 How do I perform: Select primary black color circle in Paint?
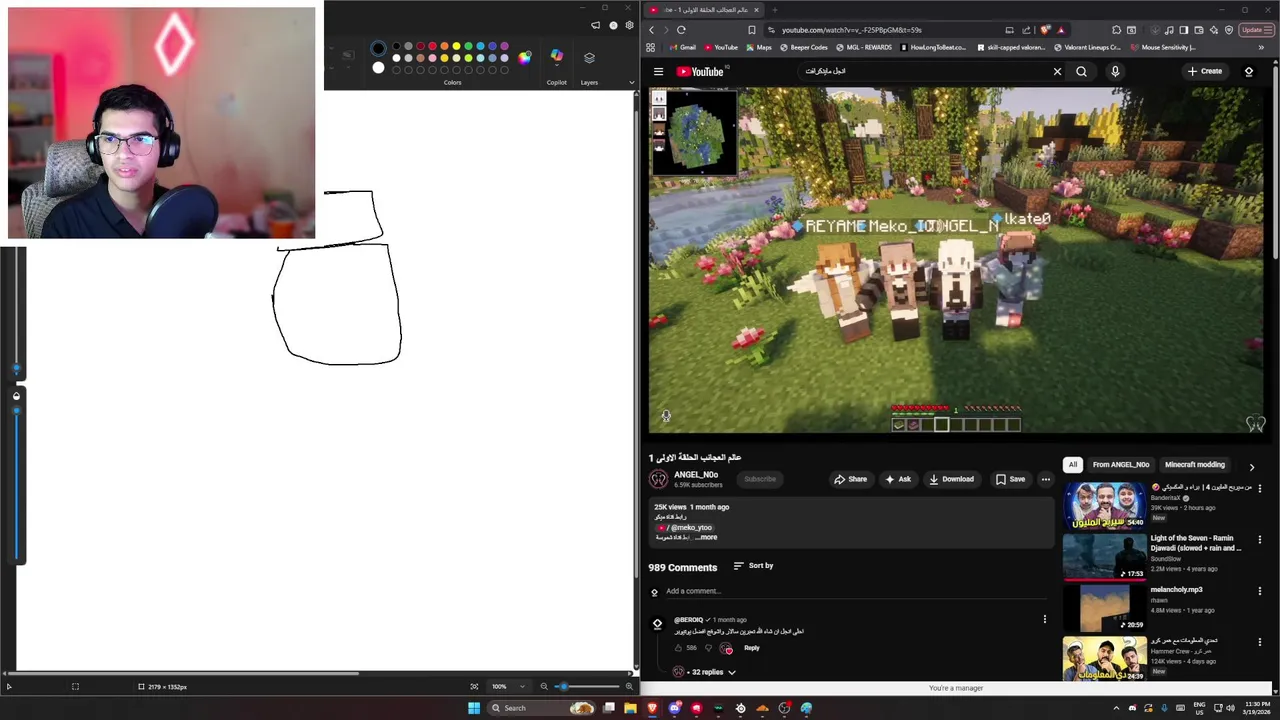378,48
